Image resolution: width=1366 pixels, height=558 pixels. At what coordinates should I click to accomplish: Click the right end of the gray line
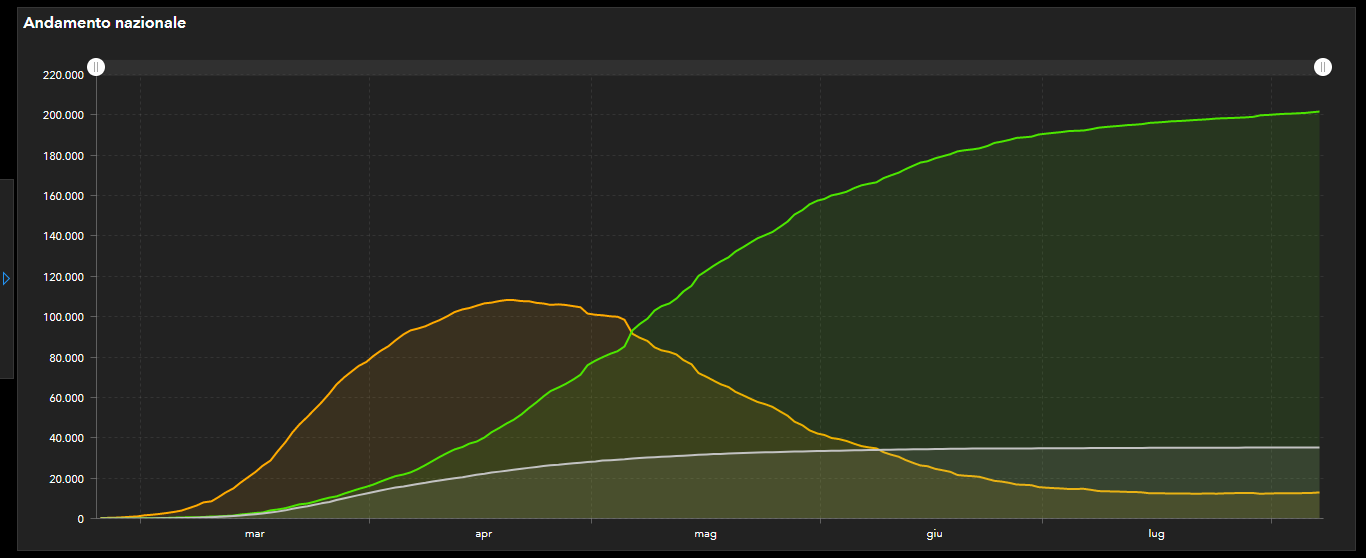tap(1319, 447)
